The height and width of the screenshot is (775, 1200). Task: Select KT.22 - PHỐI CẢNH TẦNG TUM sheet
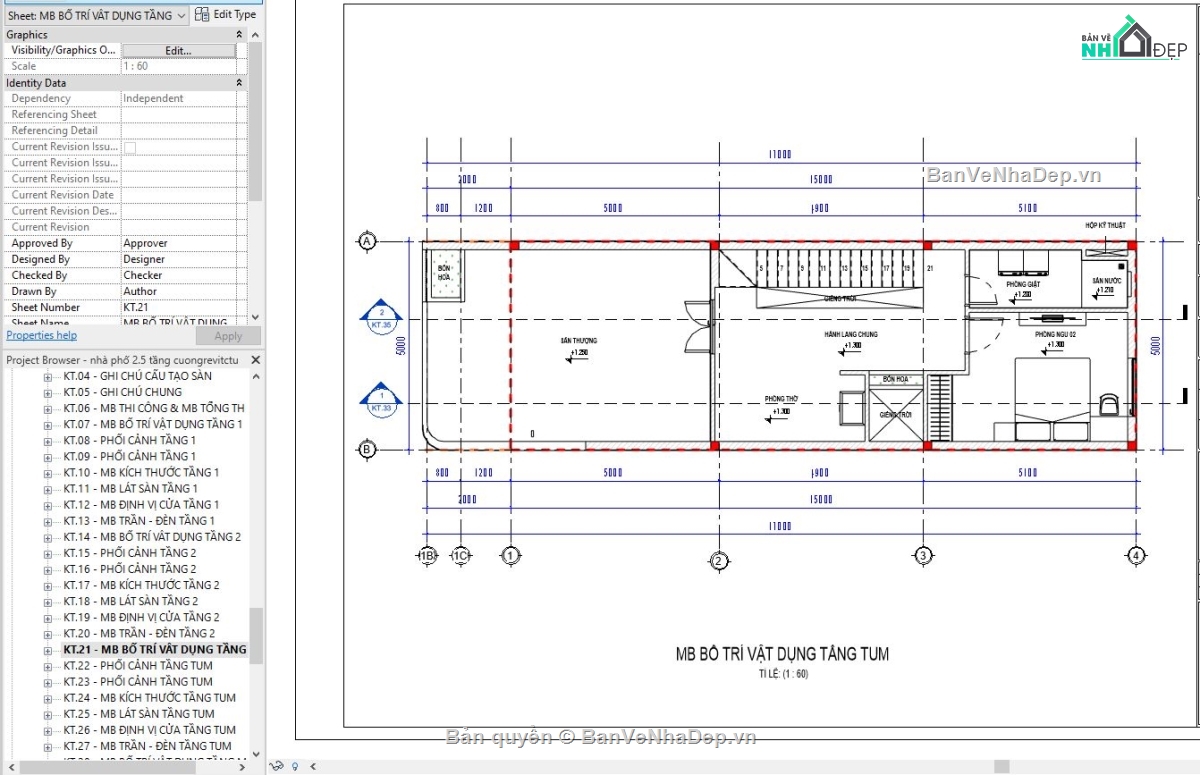click(137, 665)
